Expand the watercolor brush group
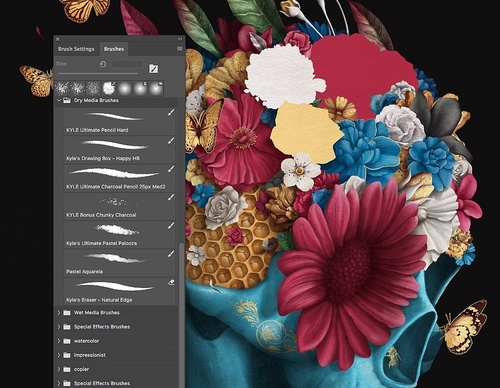The height and width of the screenshot is (388, 500). pyautogui.click(x=59, y=341)
